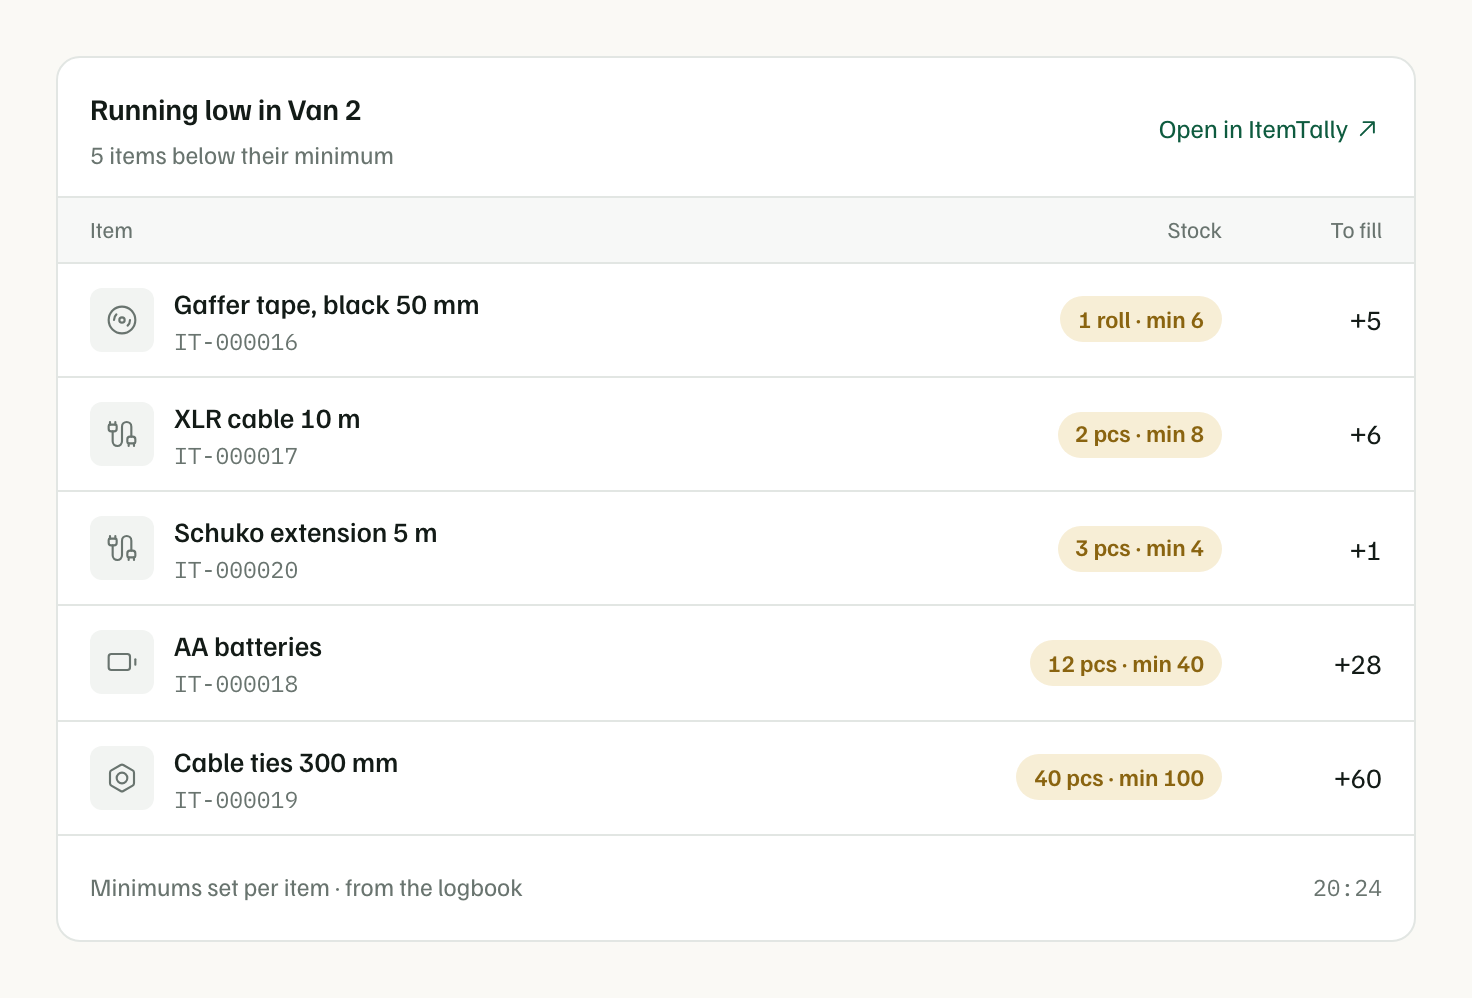Click the AA batteries battery icon

click(x=122, y=662)
